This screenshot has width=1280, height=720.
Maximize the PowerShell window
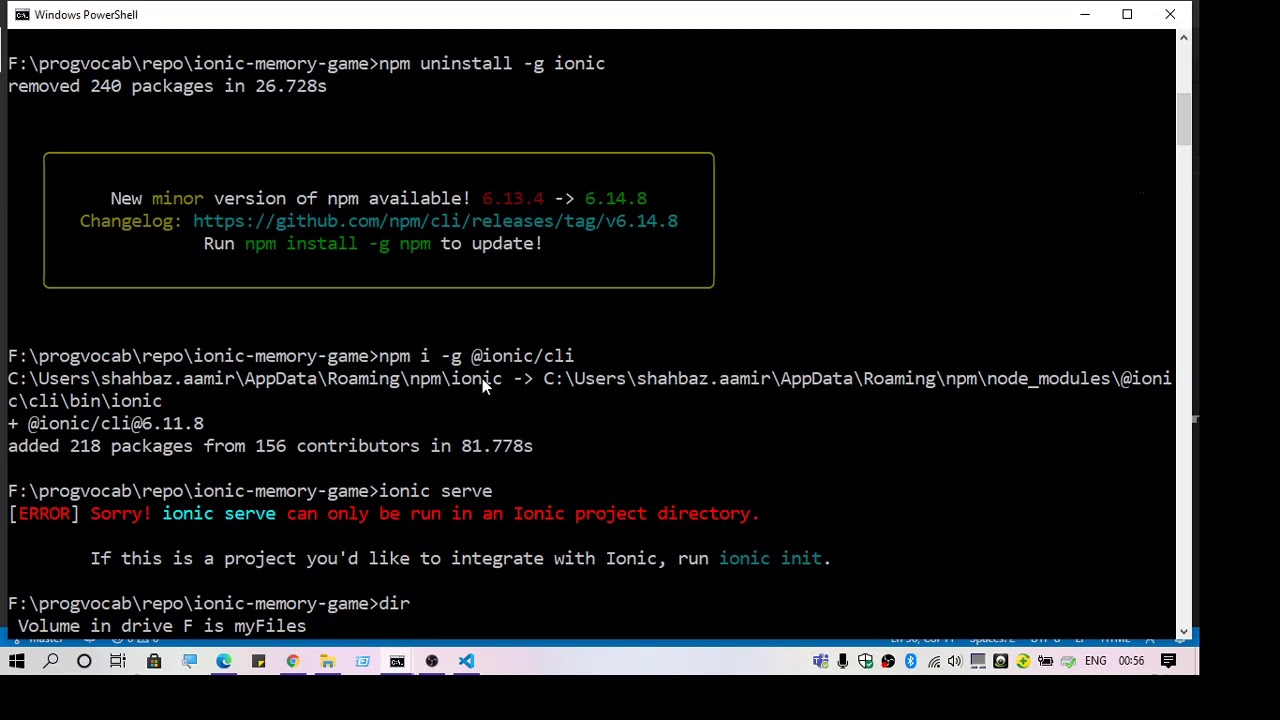(x=1127, y=15)
